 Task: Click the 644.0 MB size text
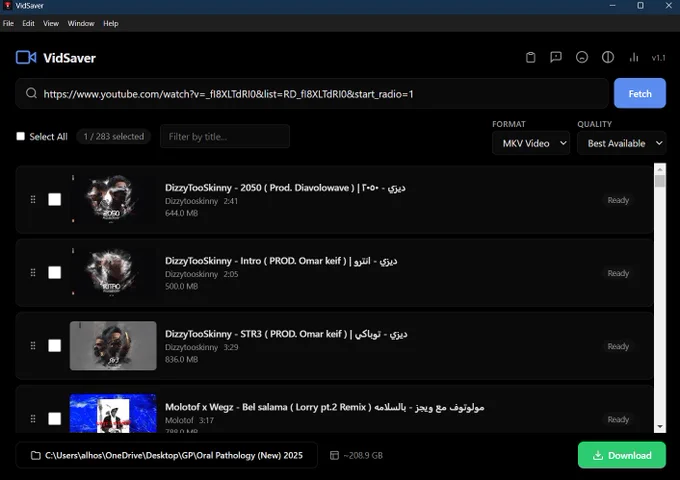[x=181, y=213]
